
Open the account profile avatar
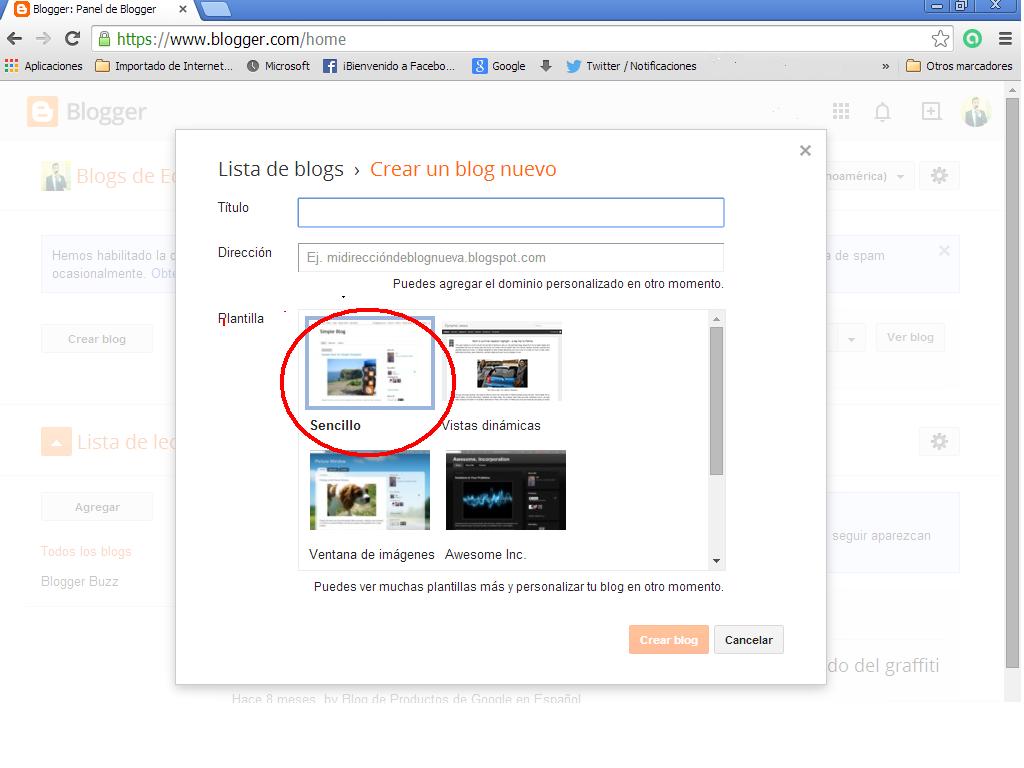pyautogui.click(x=976, y=112)
